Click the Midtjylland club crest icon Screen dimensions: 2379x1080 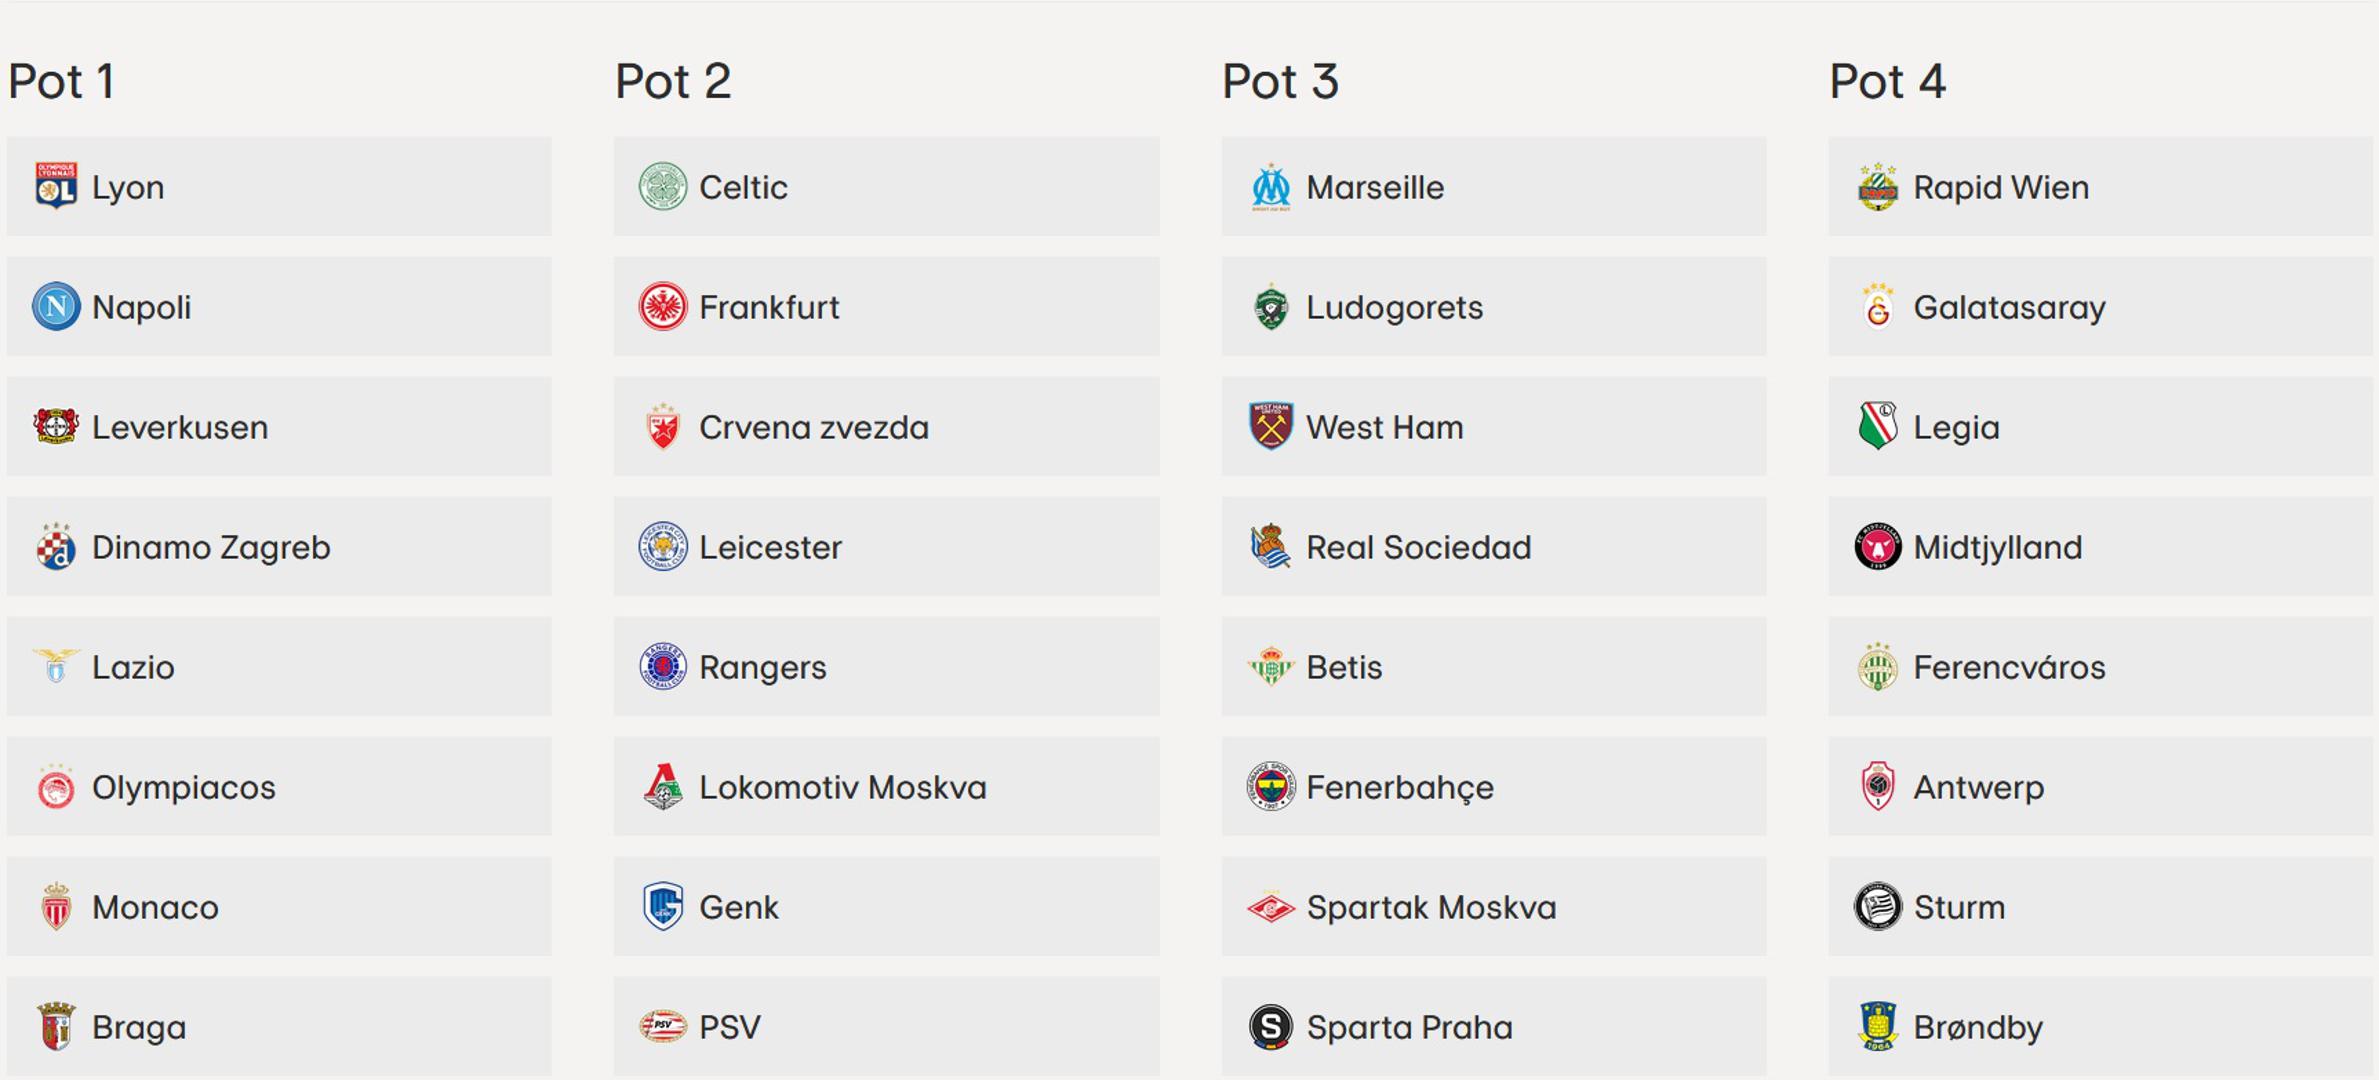coord(1878,547)
